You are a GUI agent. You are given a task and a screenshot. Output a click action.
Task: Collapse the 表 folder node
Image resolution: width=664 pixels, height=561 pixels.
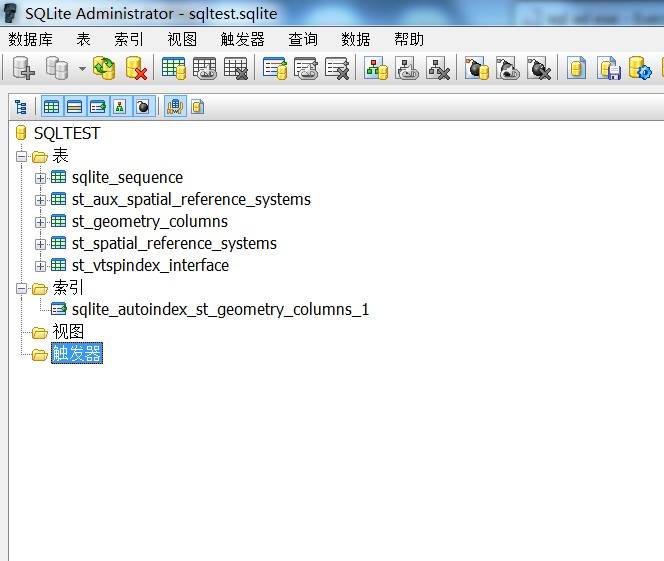[21, 157]
